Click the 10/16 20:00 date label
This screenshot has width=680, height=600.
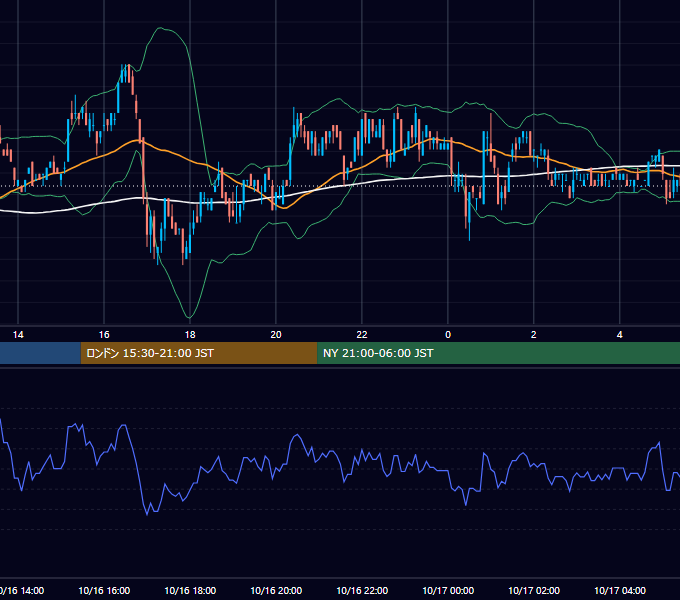pyautogui.click(x=276, y=590)
